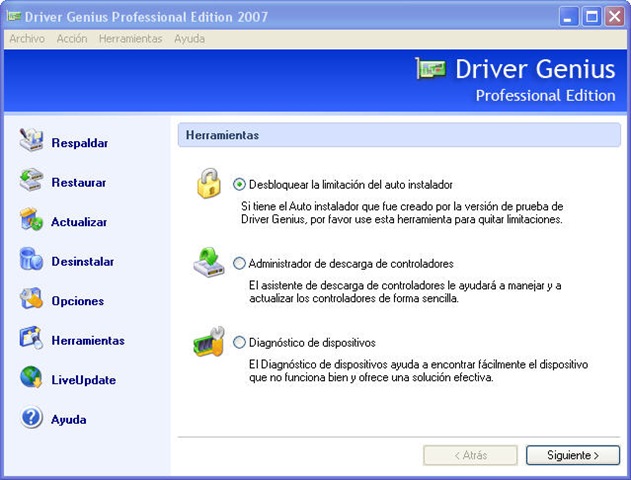Select Diagnóstico de dispositivos radio button
The width and height of the screenshot is (631, 480).
pyautogui.click(x=239, y=342)
